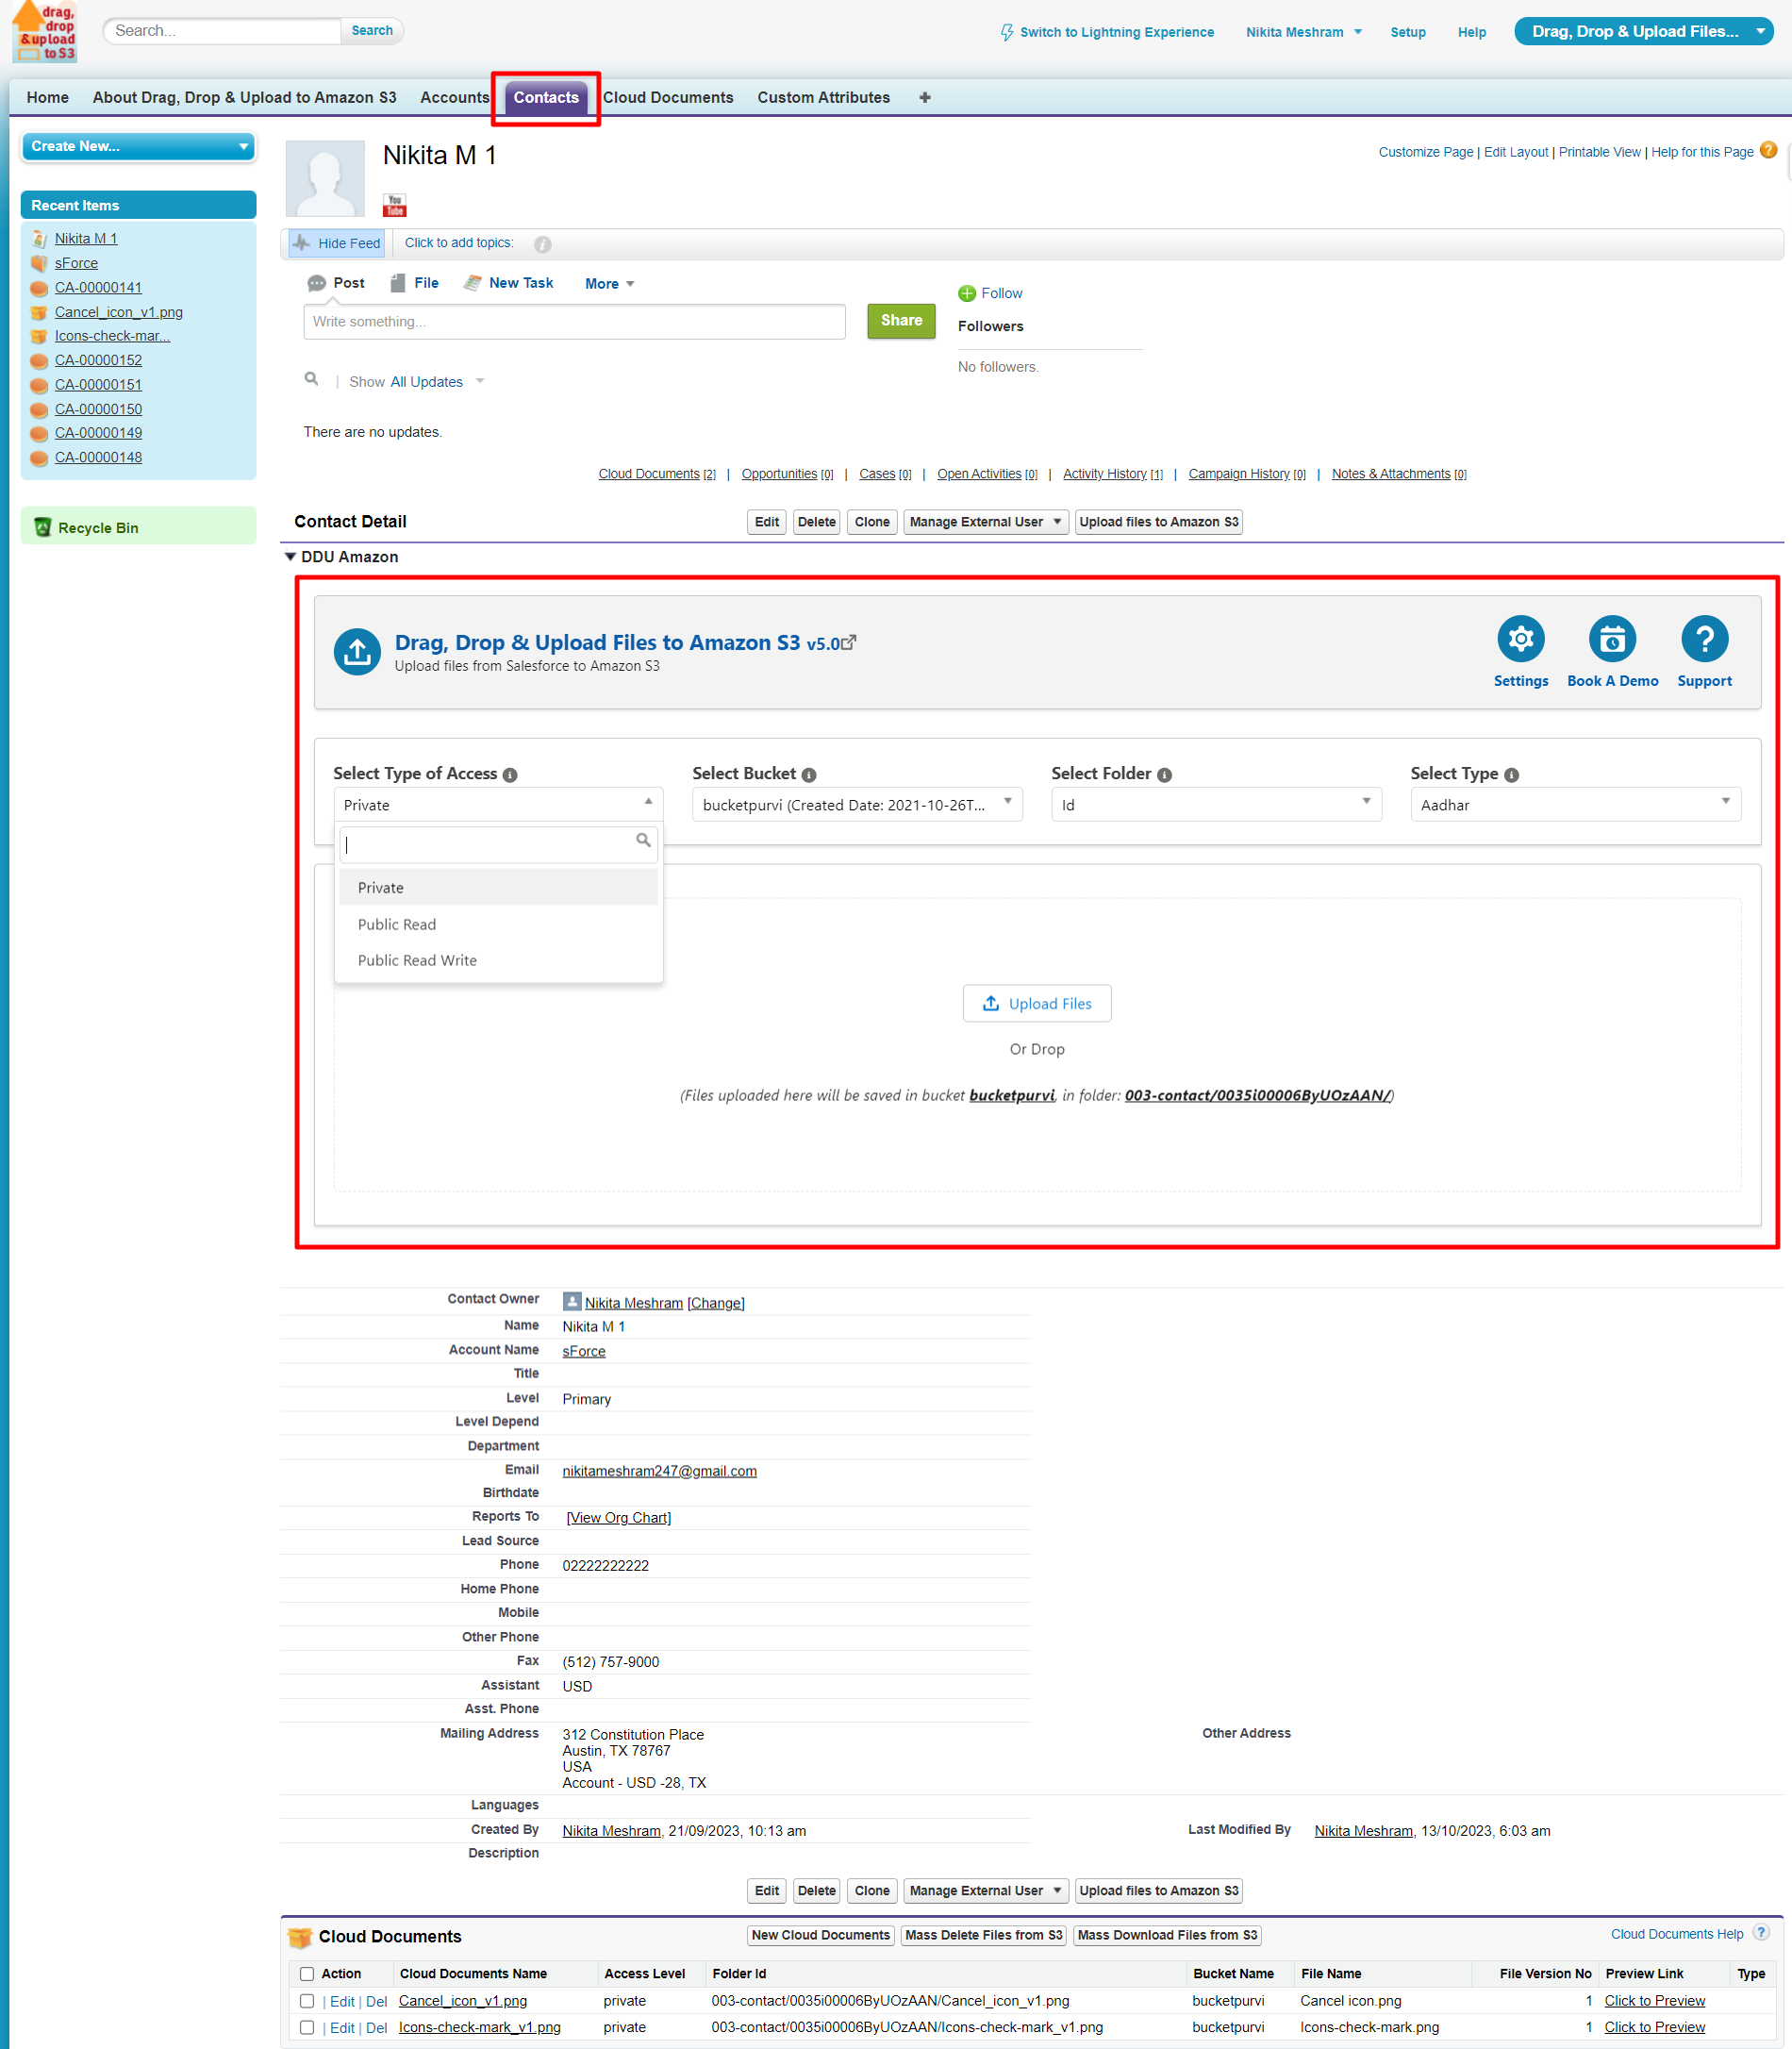Click the New Task icon in feed
Image resolution: width=1792 pixels, height=2049 pixels.
(x=472, y=283)
